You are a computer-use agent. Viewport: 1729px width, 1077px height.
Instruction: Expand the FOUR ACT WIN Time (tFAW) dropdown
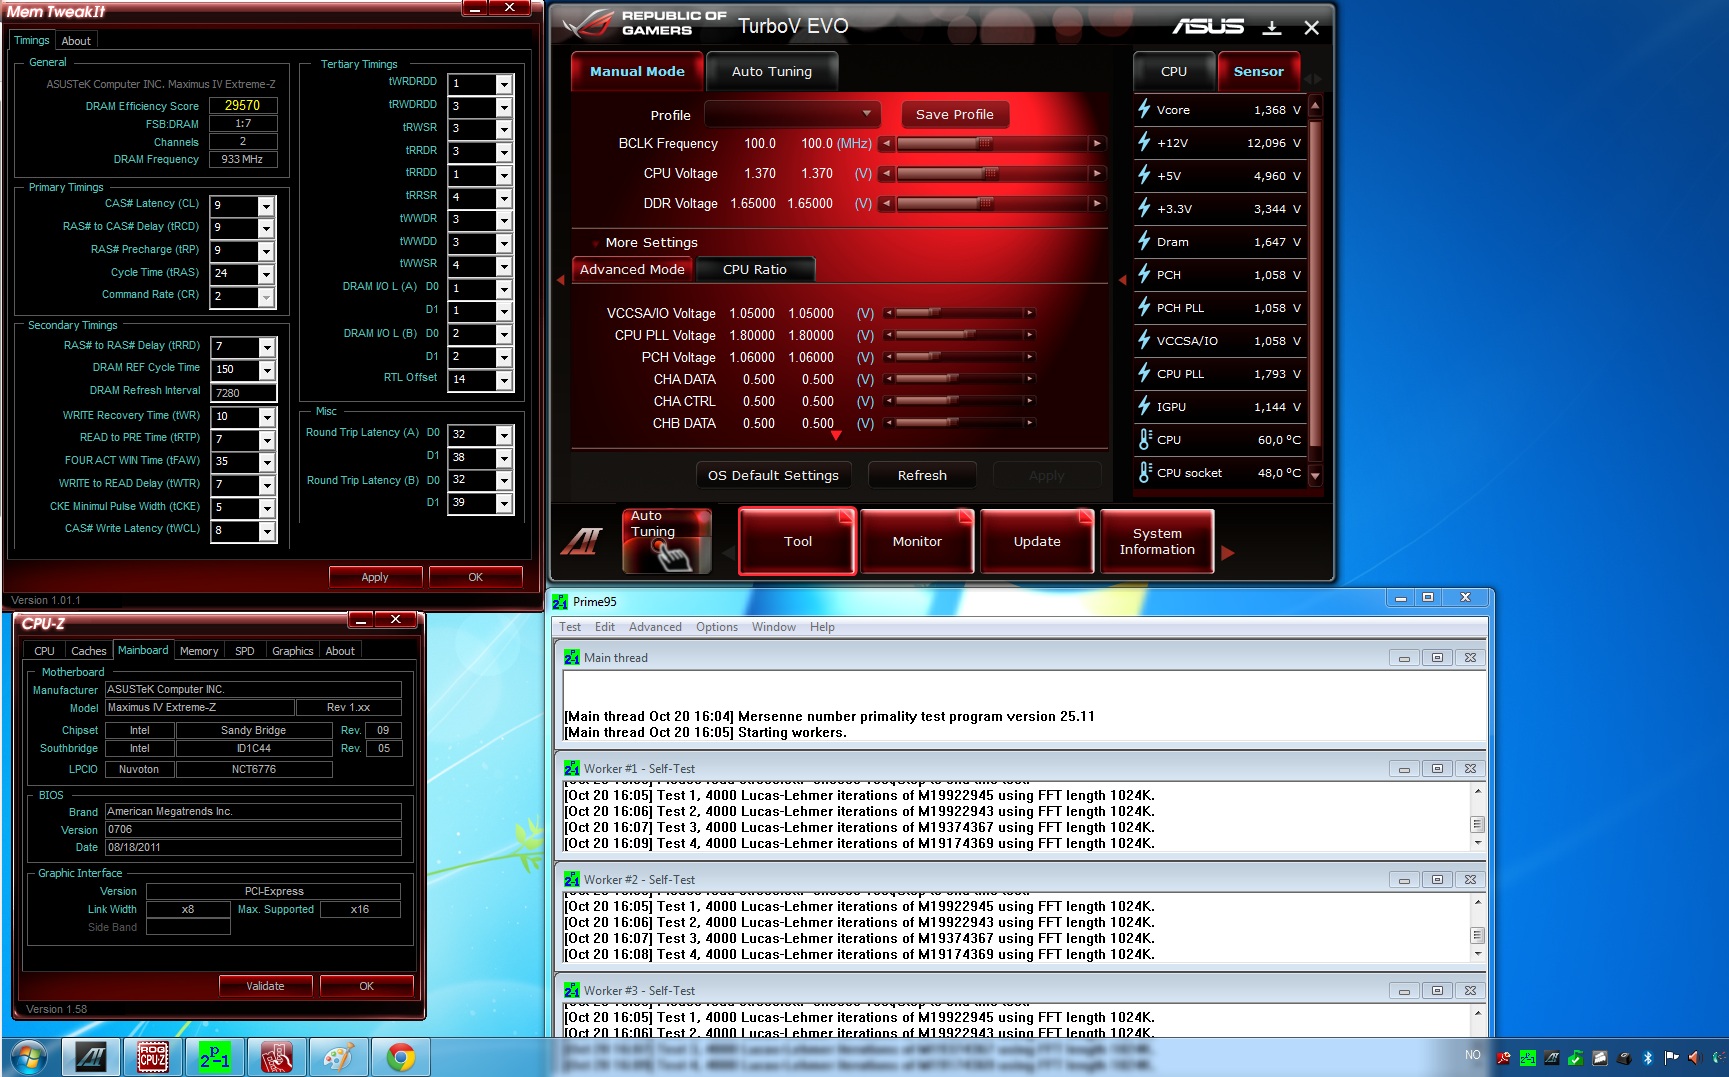[x=266, y=462]
